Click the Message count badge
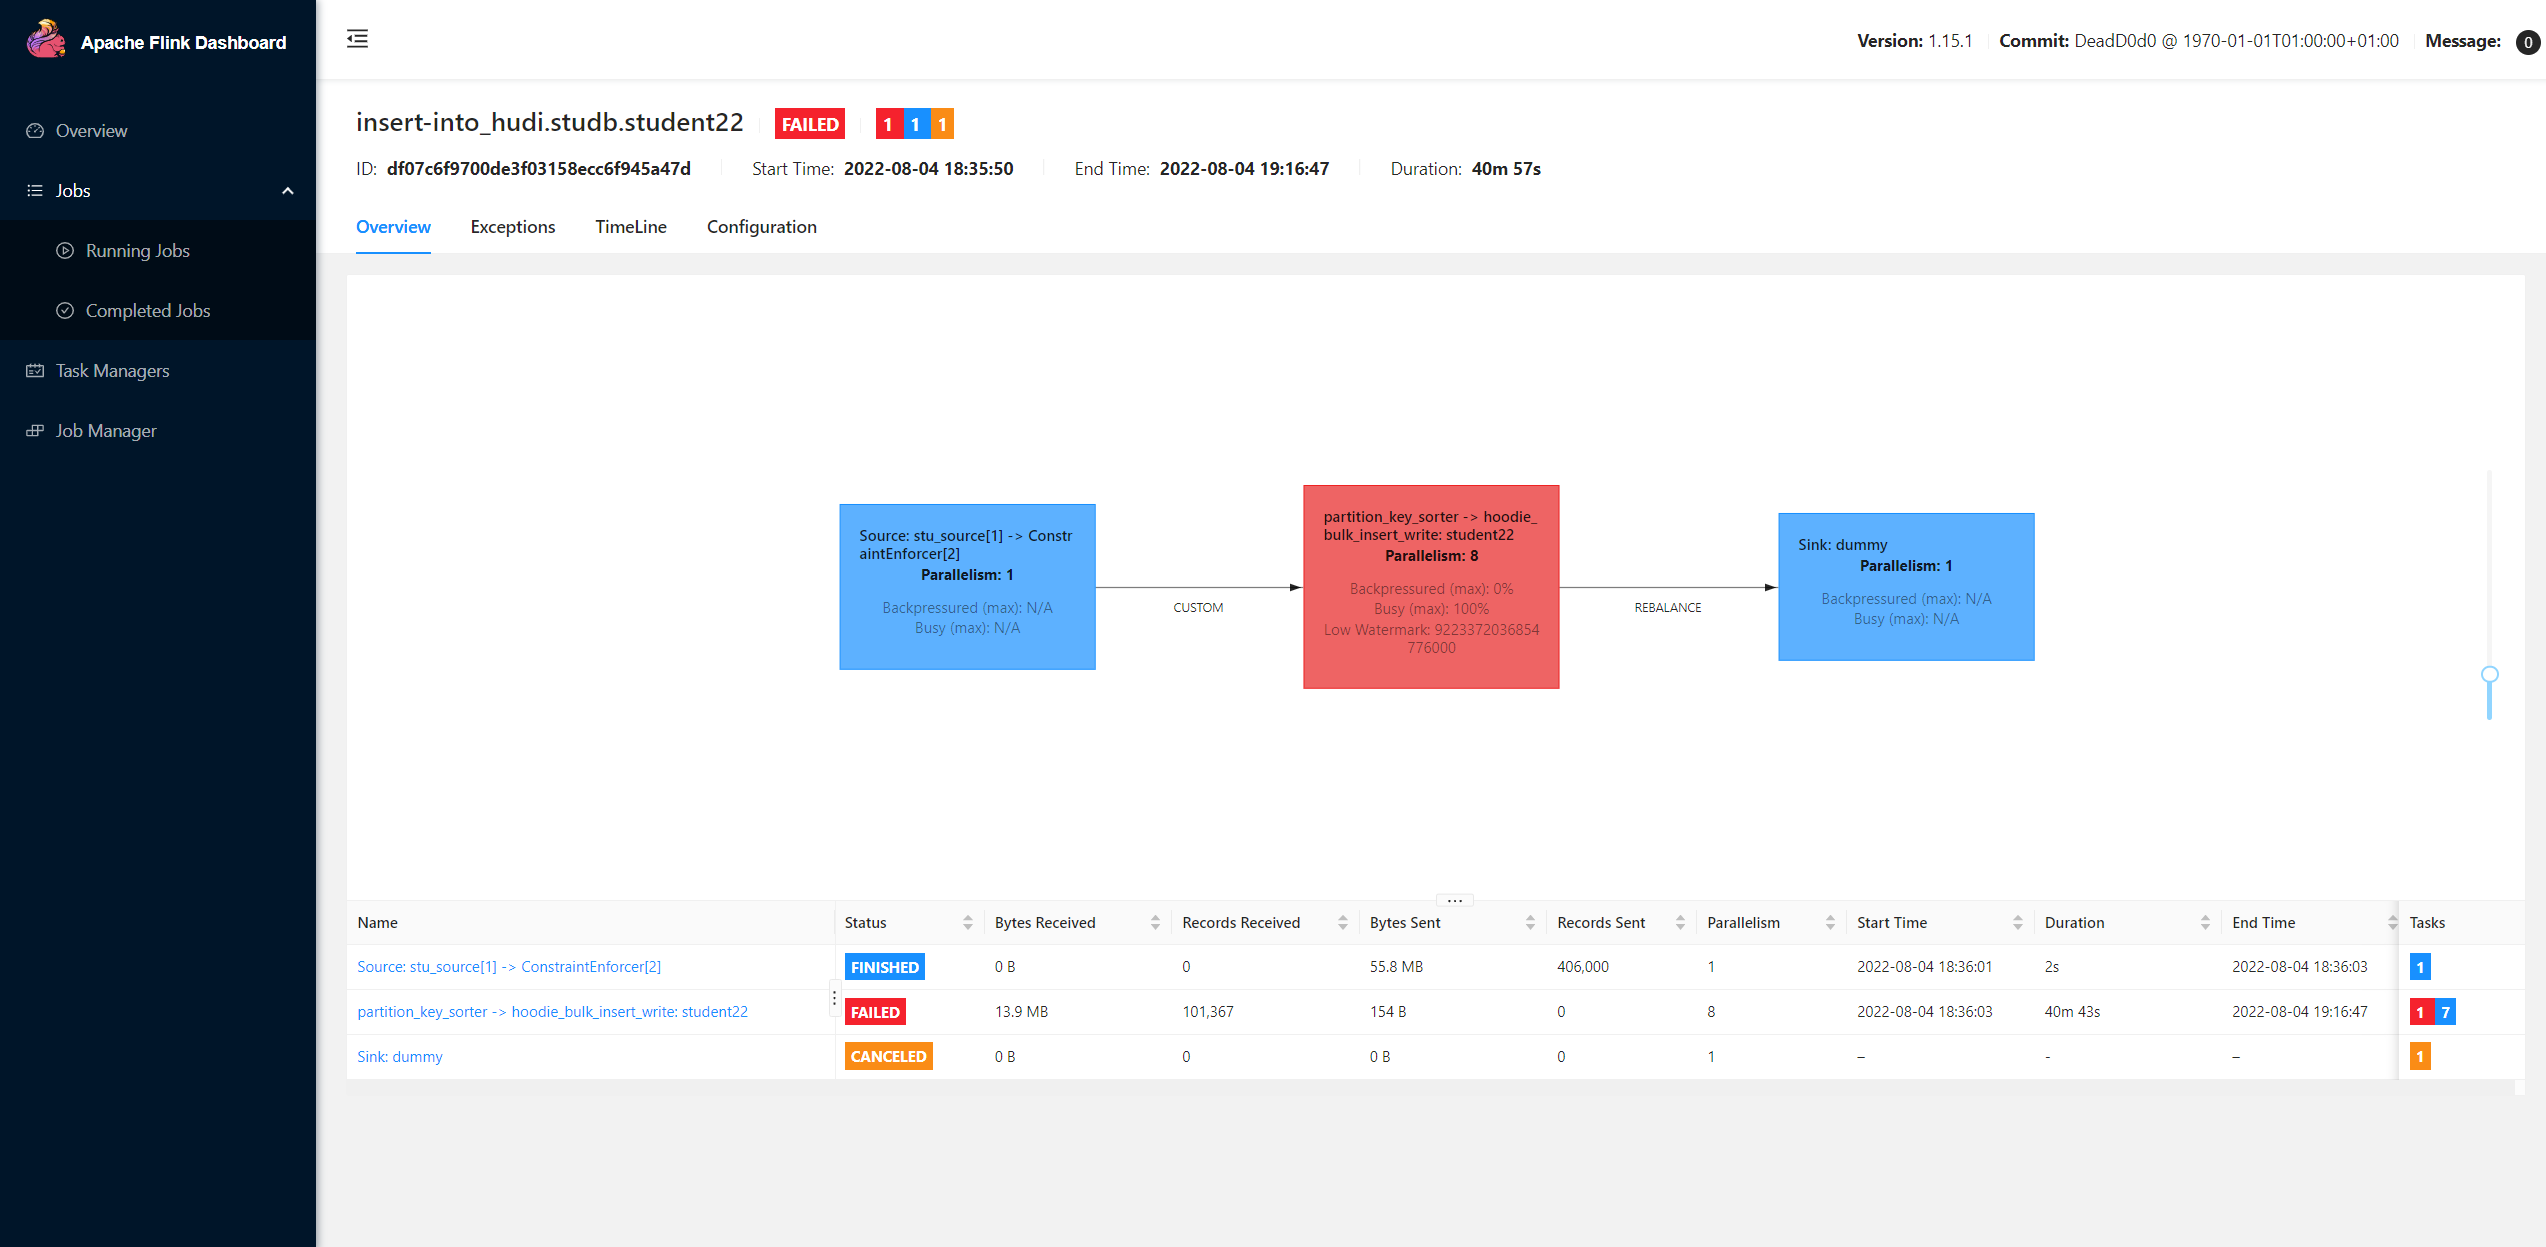The width and height of the screenshot is (2546, 1247). point(2527,42)
